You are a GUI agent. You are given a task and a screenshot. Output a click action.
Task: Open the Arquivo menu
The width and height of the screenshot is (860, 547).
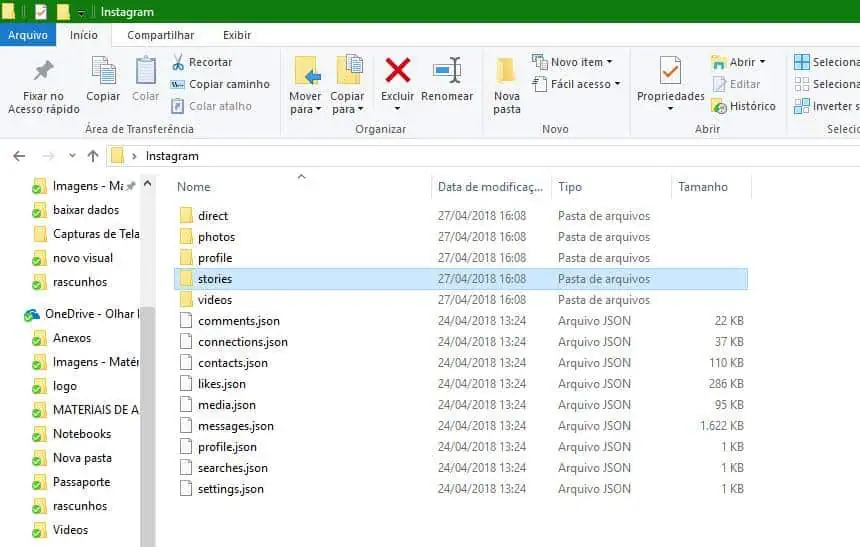pyautogui.click(x=29, y=35)
